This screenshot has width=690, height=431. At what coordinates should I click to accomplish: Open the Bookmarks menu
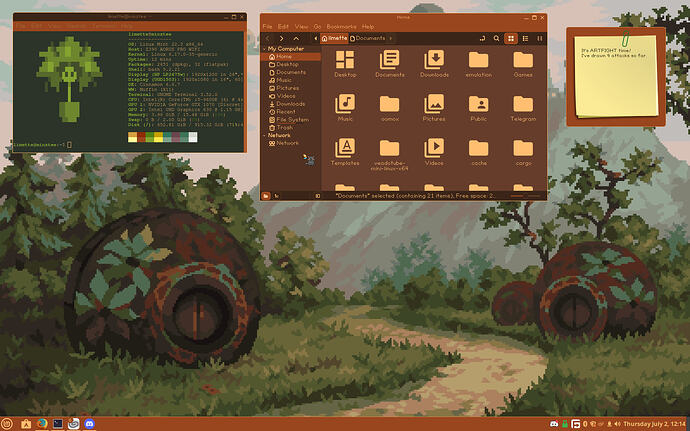(x=341, y=26)
